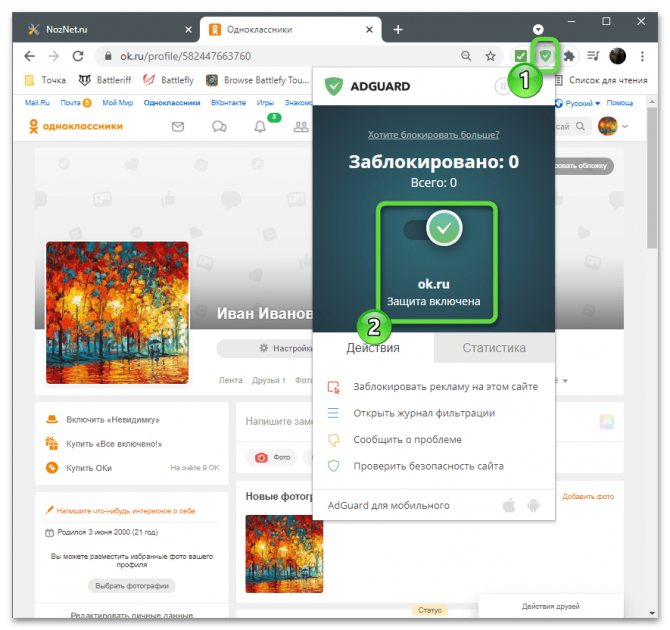
Task: Open the Battlefly bookmark
Action: [x=168, y=80]
